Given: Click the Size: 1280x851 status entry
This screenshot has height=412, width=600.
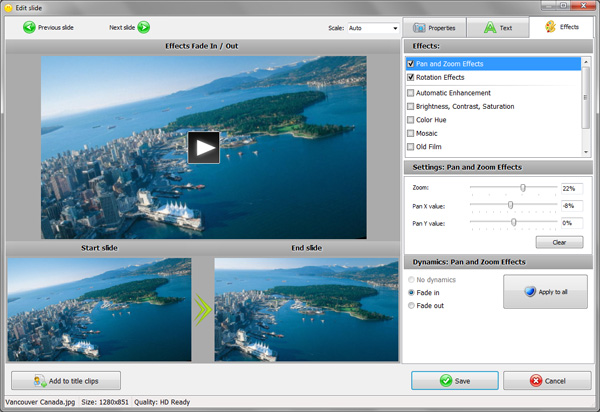Looking at the screenshot, I should 105,402.
